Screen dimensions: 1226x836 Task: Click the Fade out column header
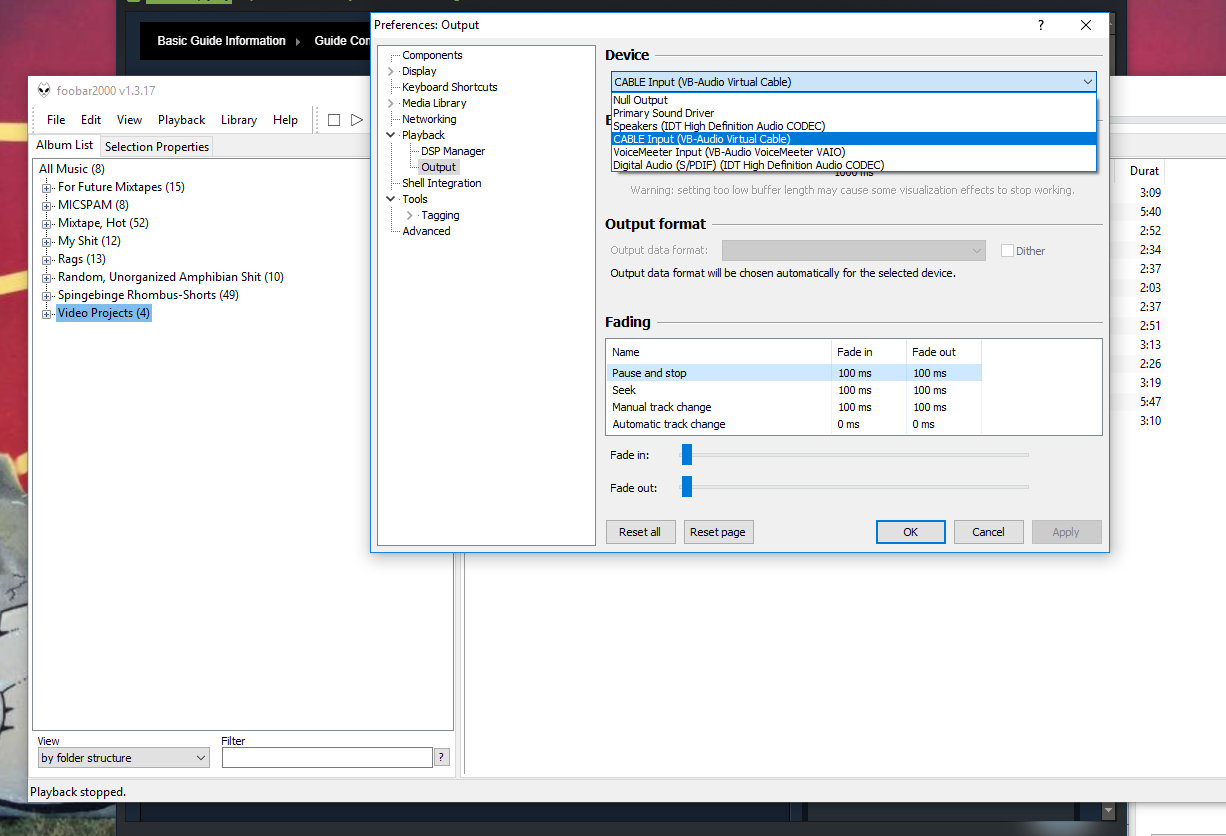944,352
